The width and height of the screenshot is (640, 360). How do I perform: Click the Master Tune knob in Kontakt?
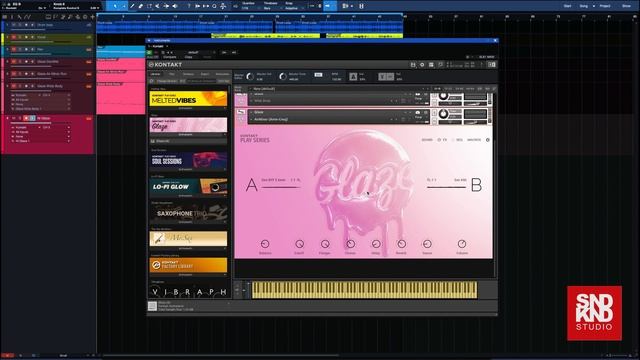coord(283,76)
